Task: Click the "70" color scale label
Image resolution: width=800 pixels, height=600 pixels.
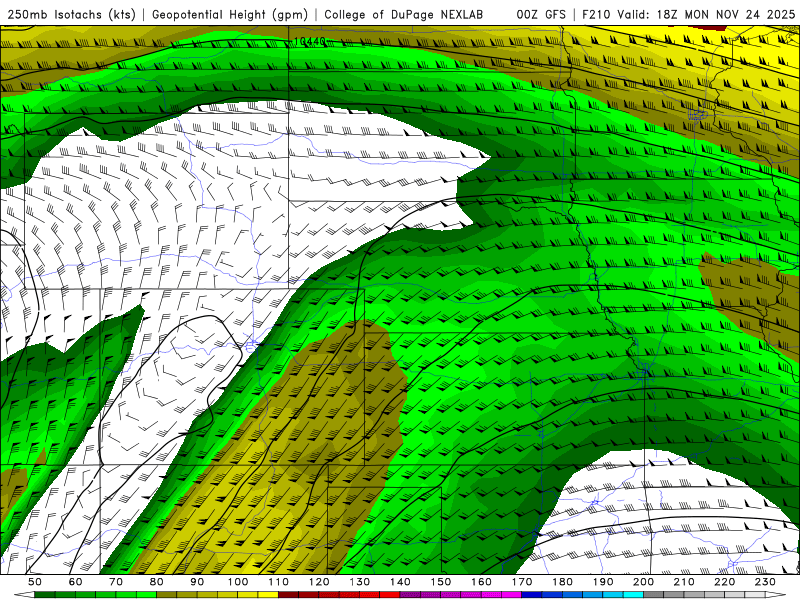Action: 116,582
